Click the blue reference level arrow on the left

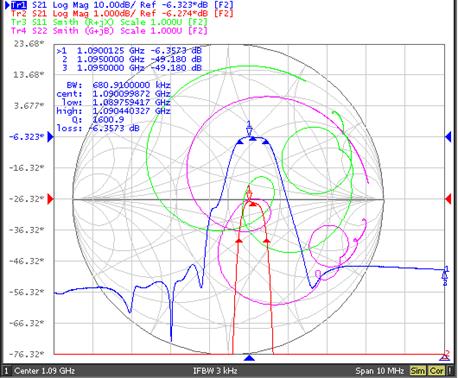pyautogui.click(x=50, y=137)
